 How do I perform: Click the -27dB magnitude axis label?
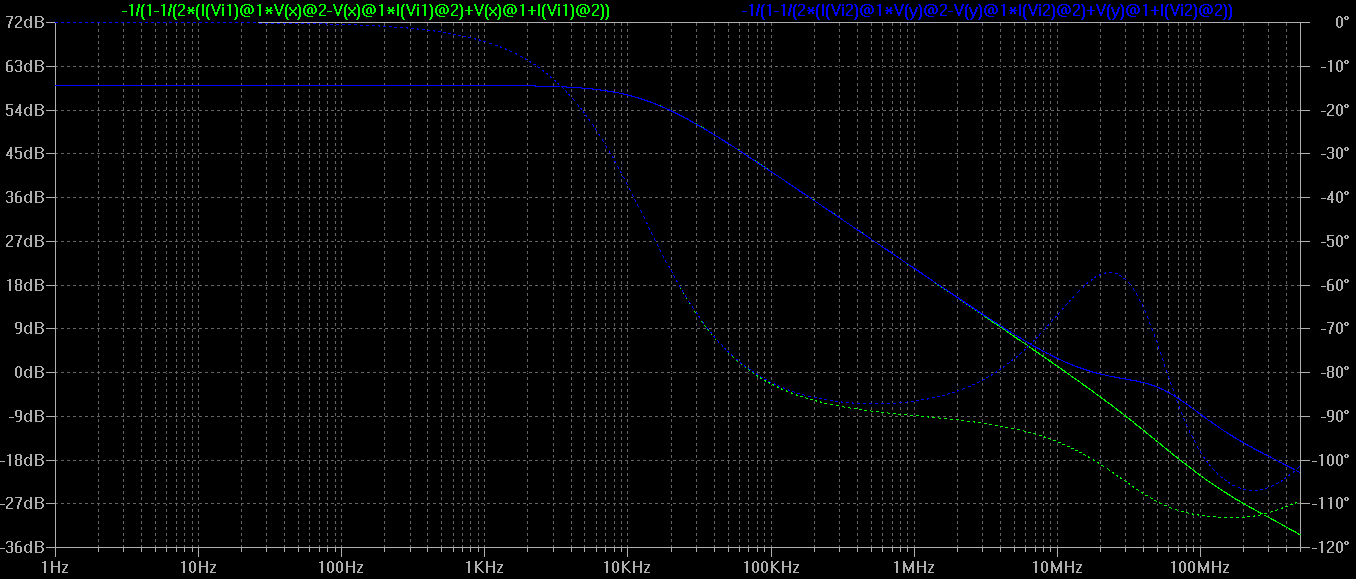tap(22, 503)
